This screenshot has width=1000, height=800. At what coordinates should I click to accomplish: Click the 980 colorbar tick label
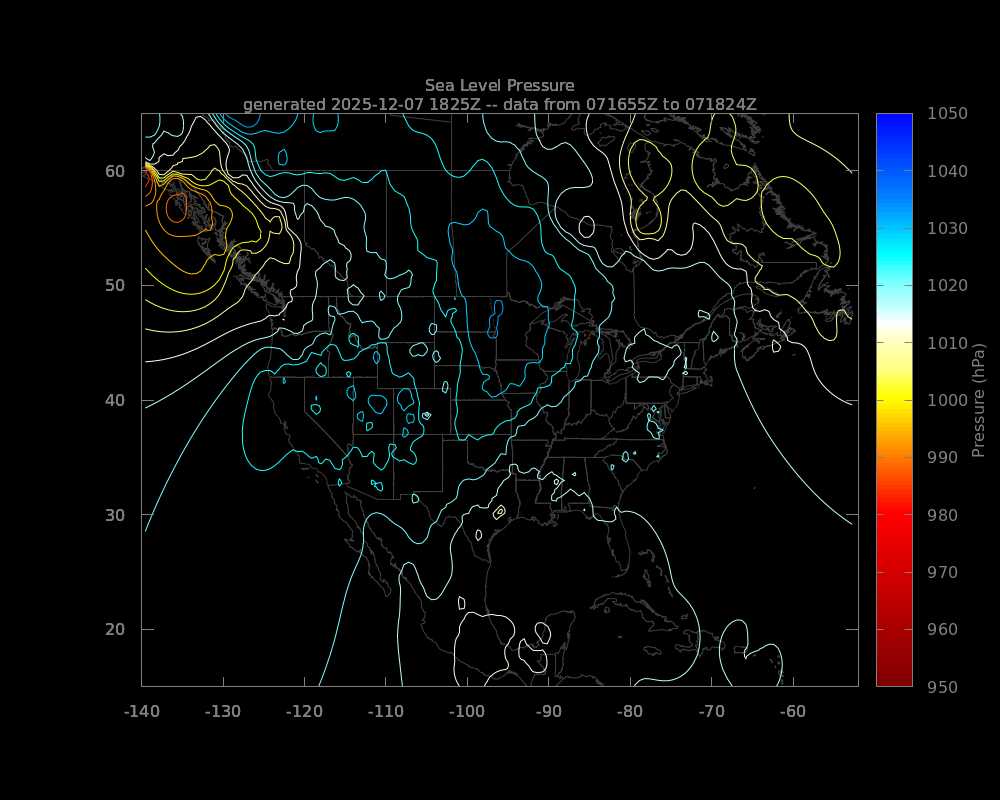943,515
